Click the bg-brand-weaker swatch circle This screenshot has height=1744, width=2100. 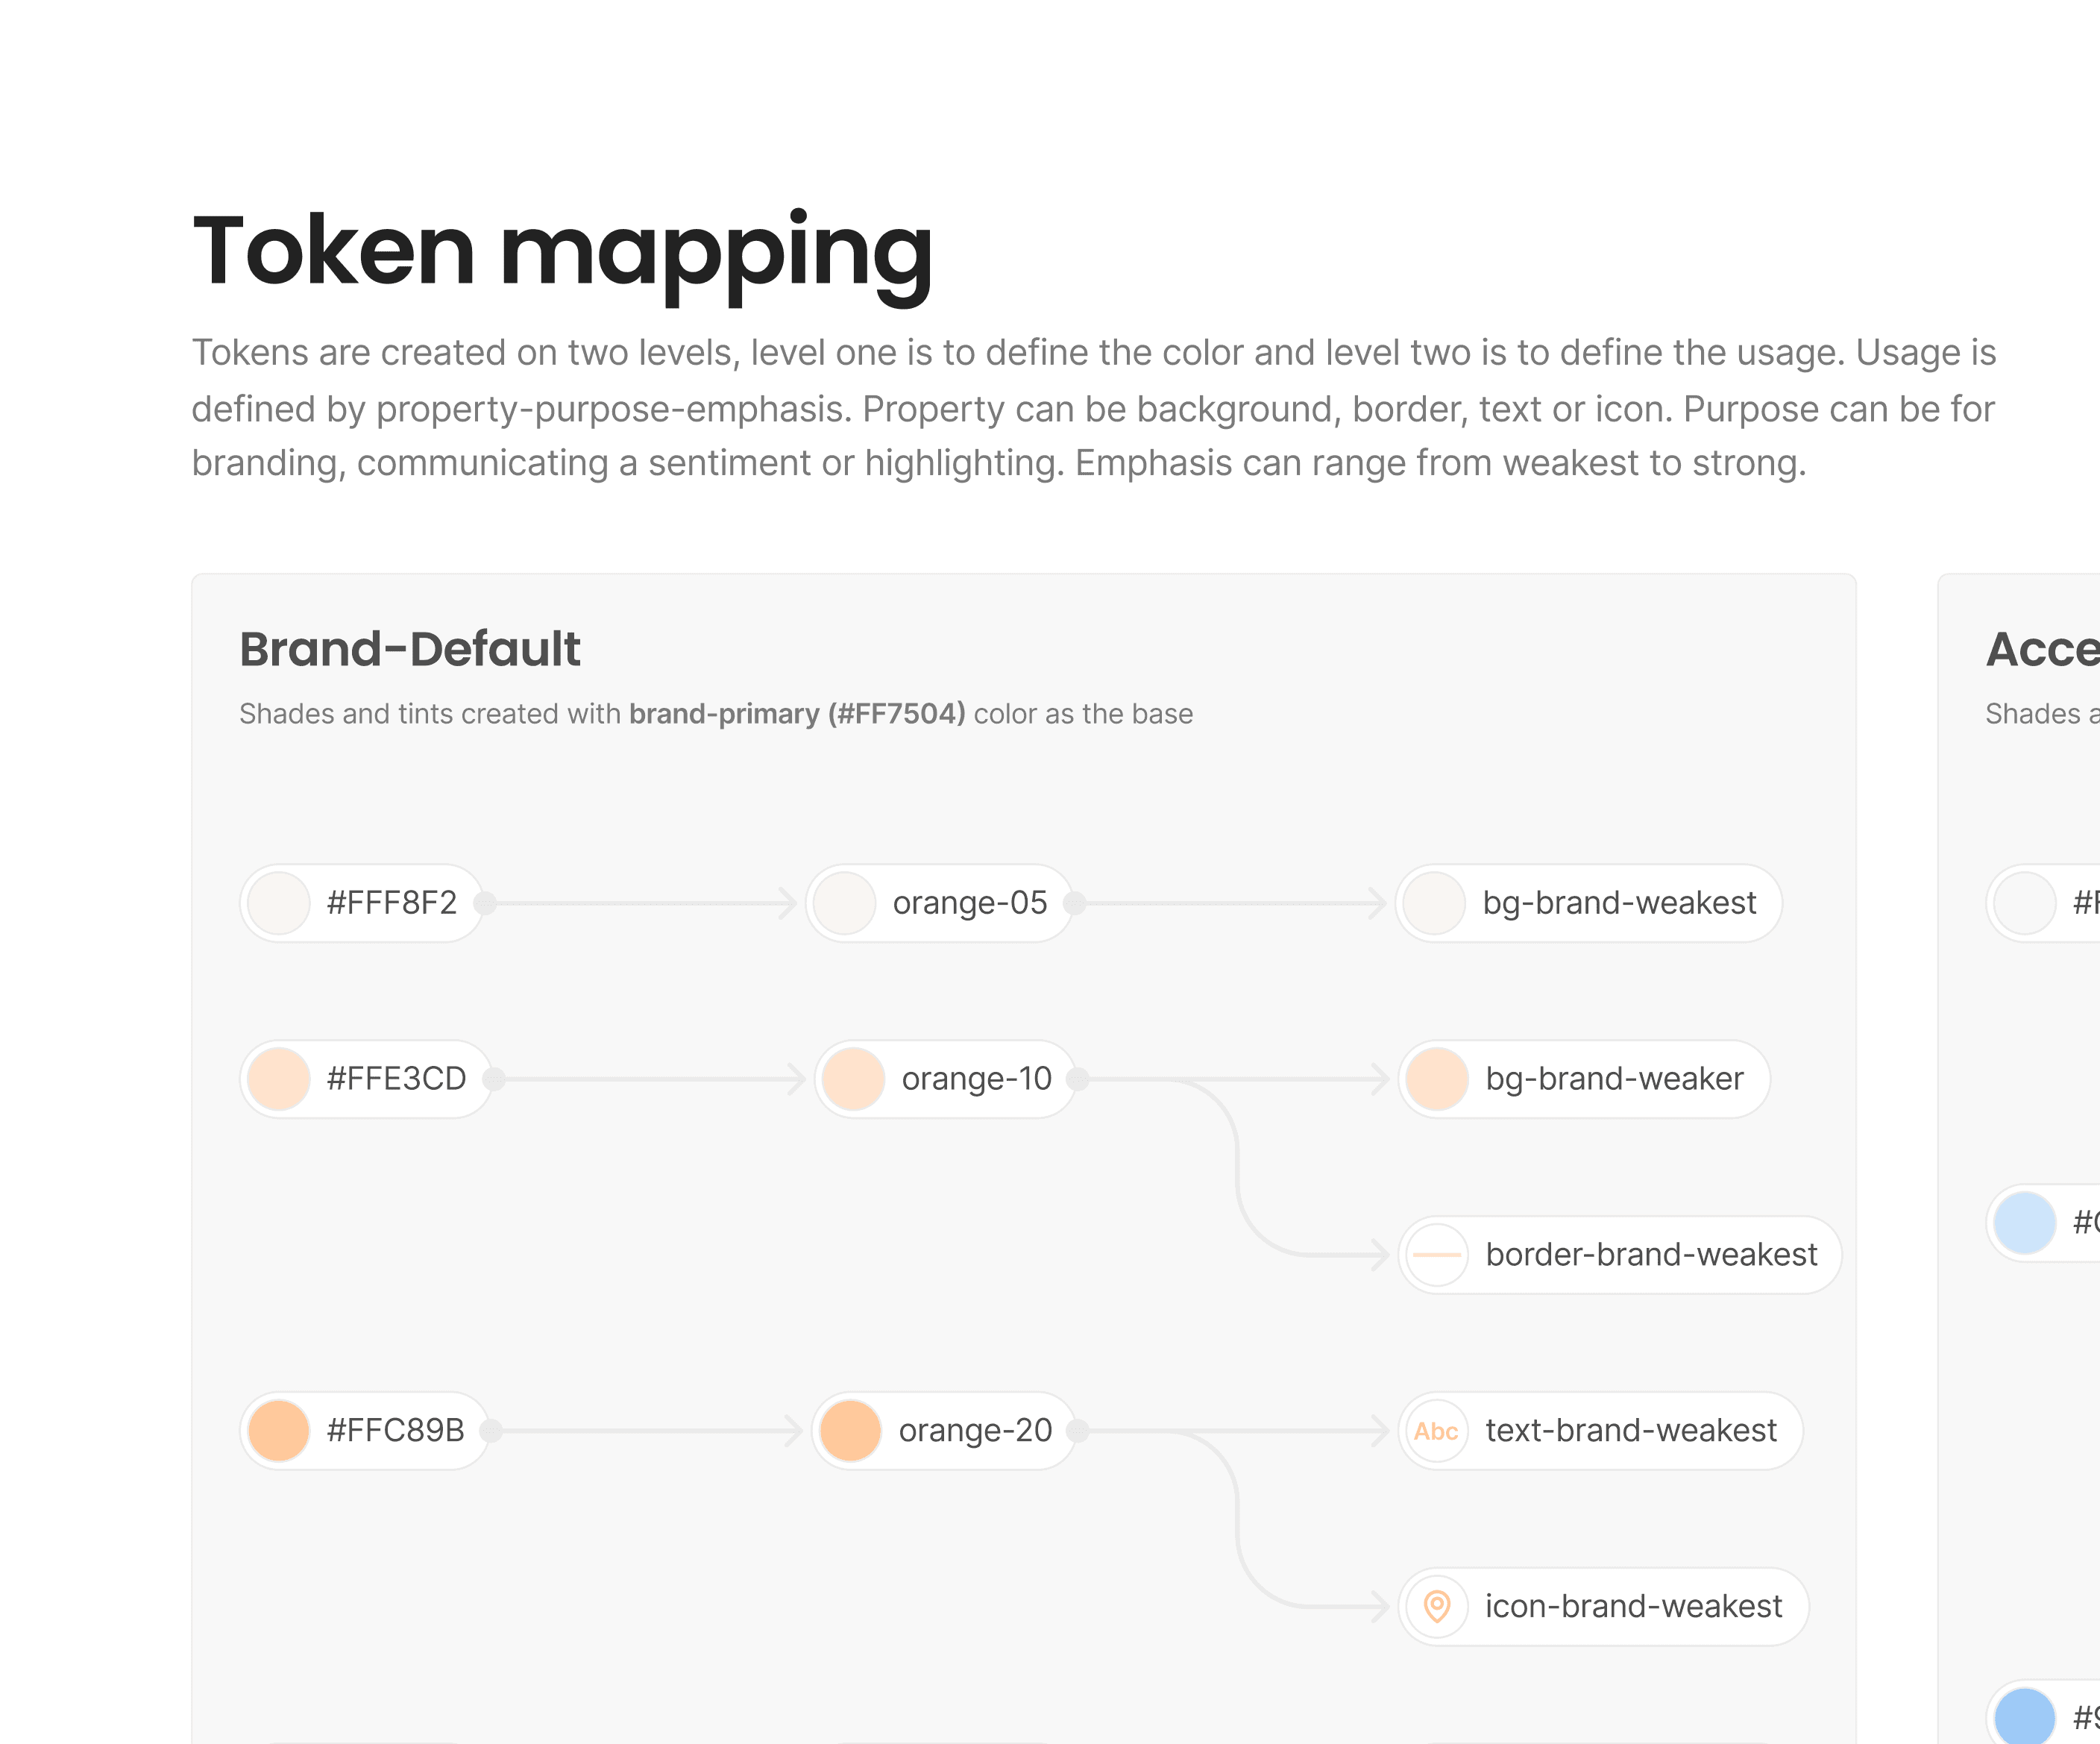point(1437,1079)
